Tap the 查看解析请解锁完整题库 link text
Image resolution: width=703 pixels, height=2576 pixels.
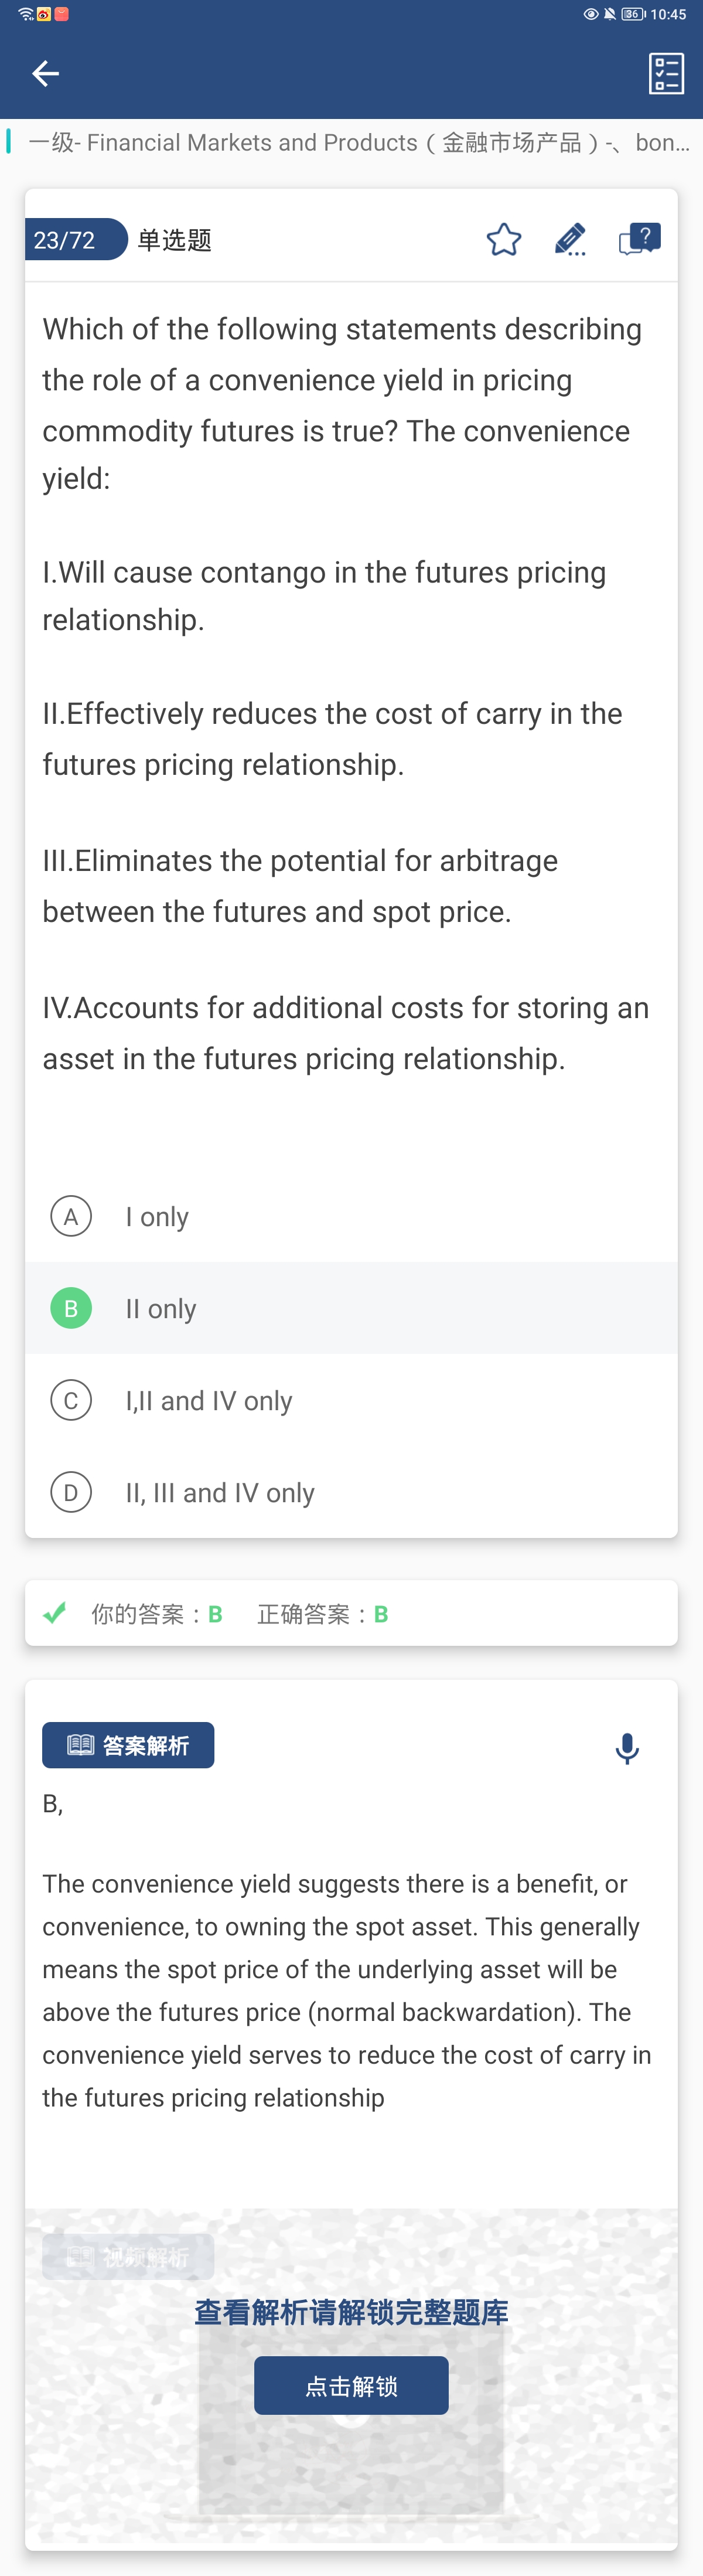click(x=351, y=2312)
